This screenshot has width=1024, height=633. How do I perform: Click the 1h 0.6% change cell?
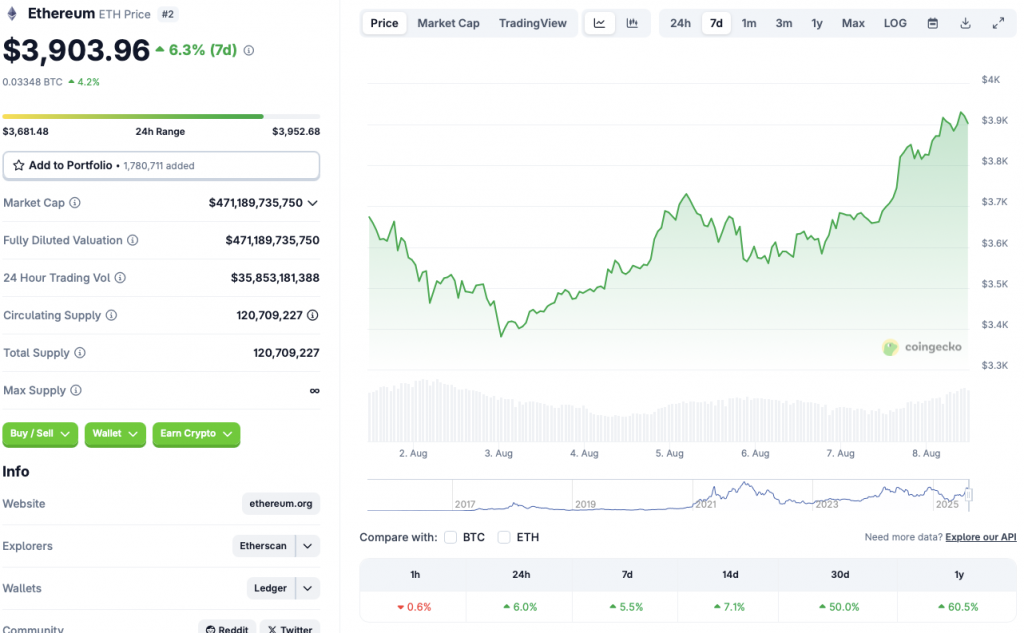coord(415,607)
